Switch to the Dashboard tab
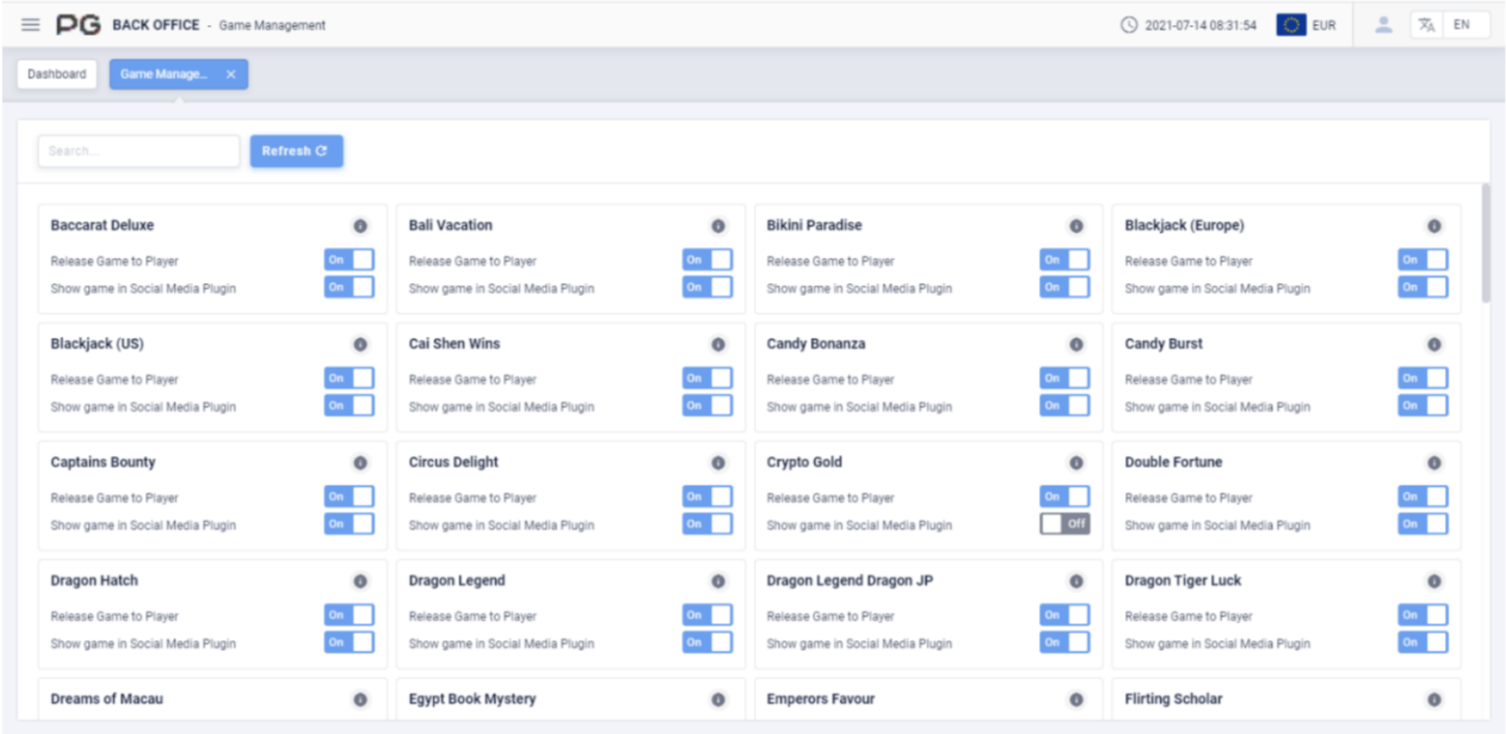The width and height of the screenshot is (1506, 734). point(57,74)
